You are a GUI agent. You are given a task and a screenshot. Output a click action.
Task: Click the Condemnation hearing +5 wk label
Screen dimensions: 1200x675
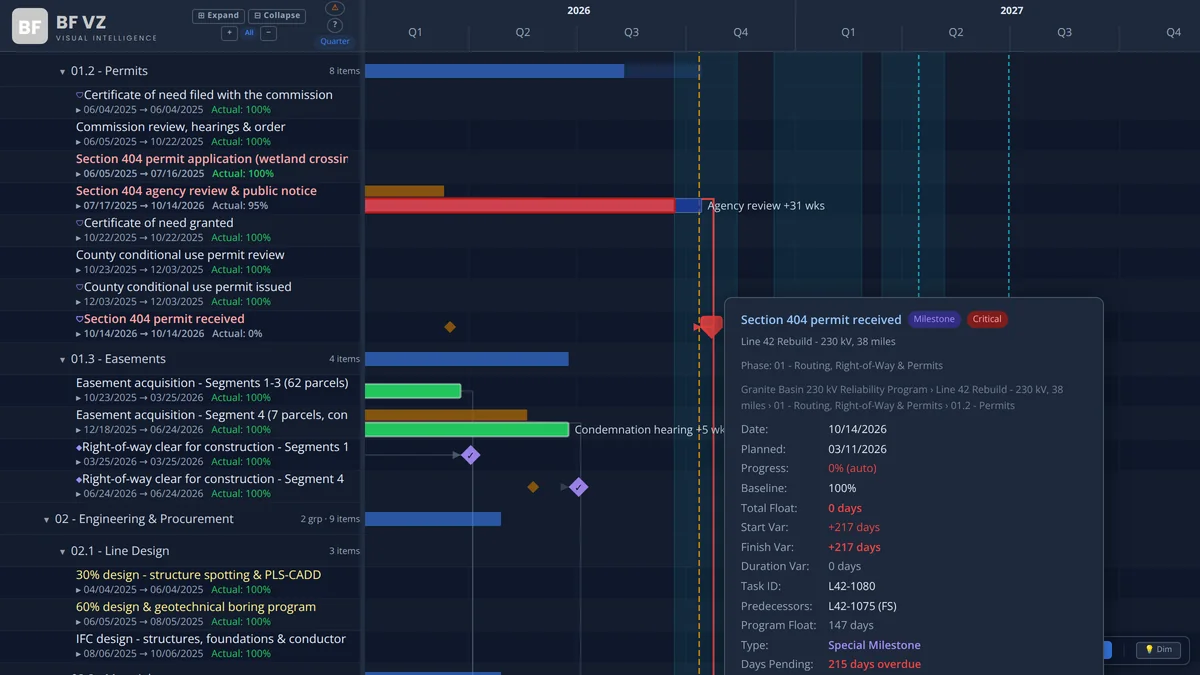tap(650, 430)
